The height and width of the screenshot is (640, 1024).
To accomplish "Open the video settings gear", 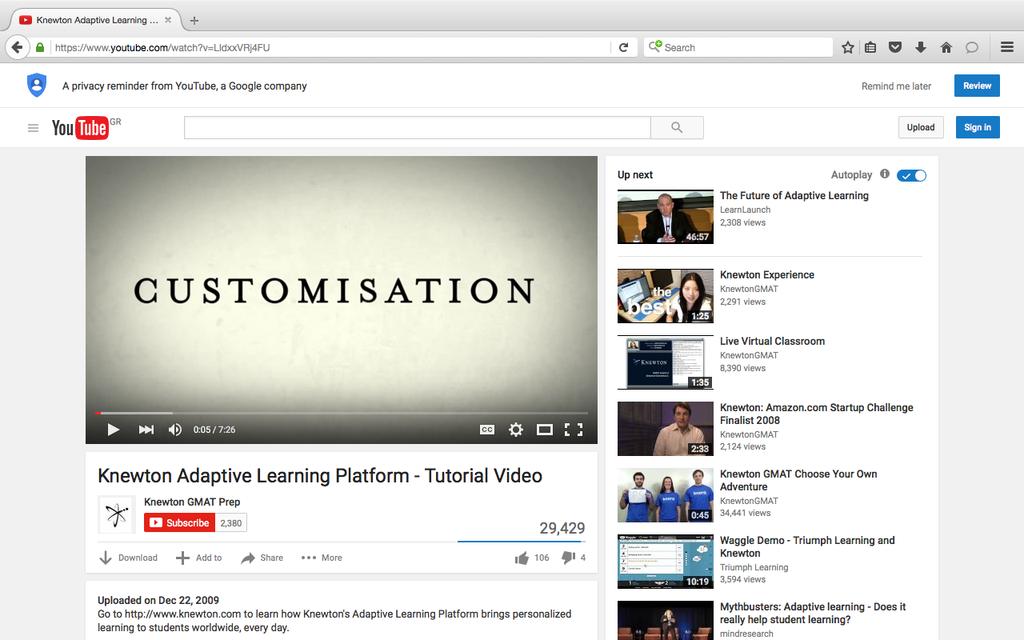I will [516, 429].
